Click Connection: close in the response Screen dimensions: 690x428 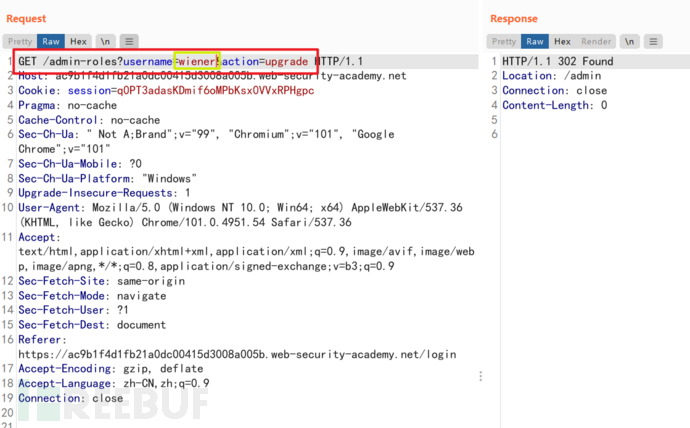click(x=554, y=91)
